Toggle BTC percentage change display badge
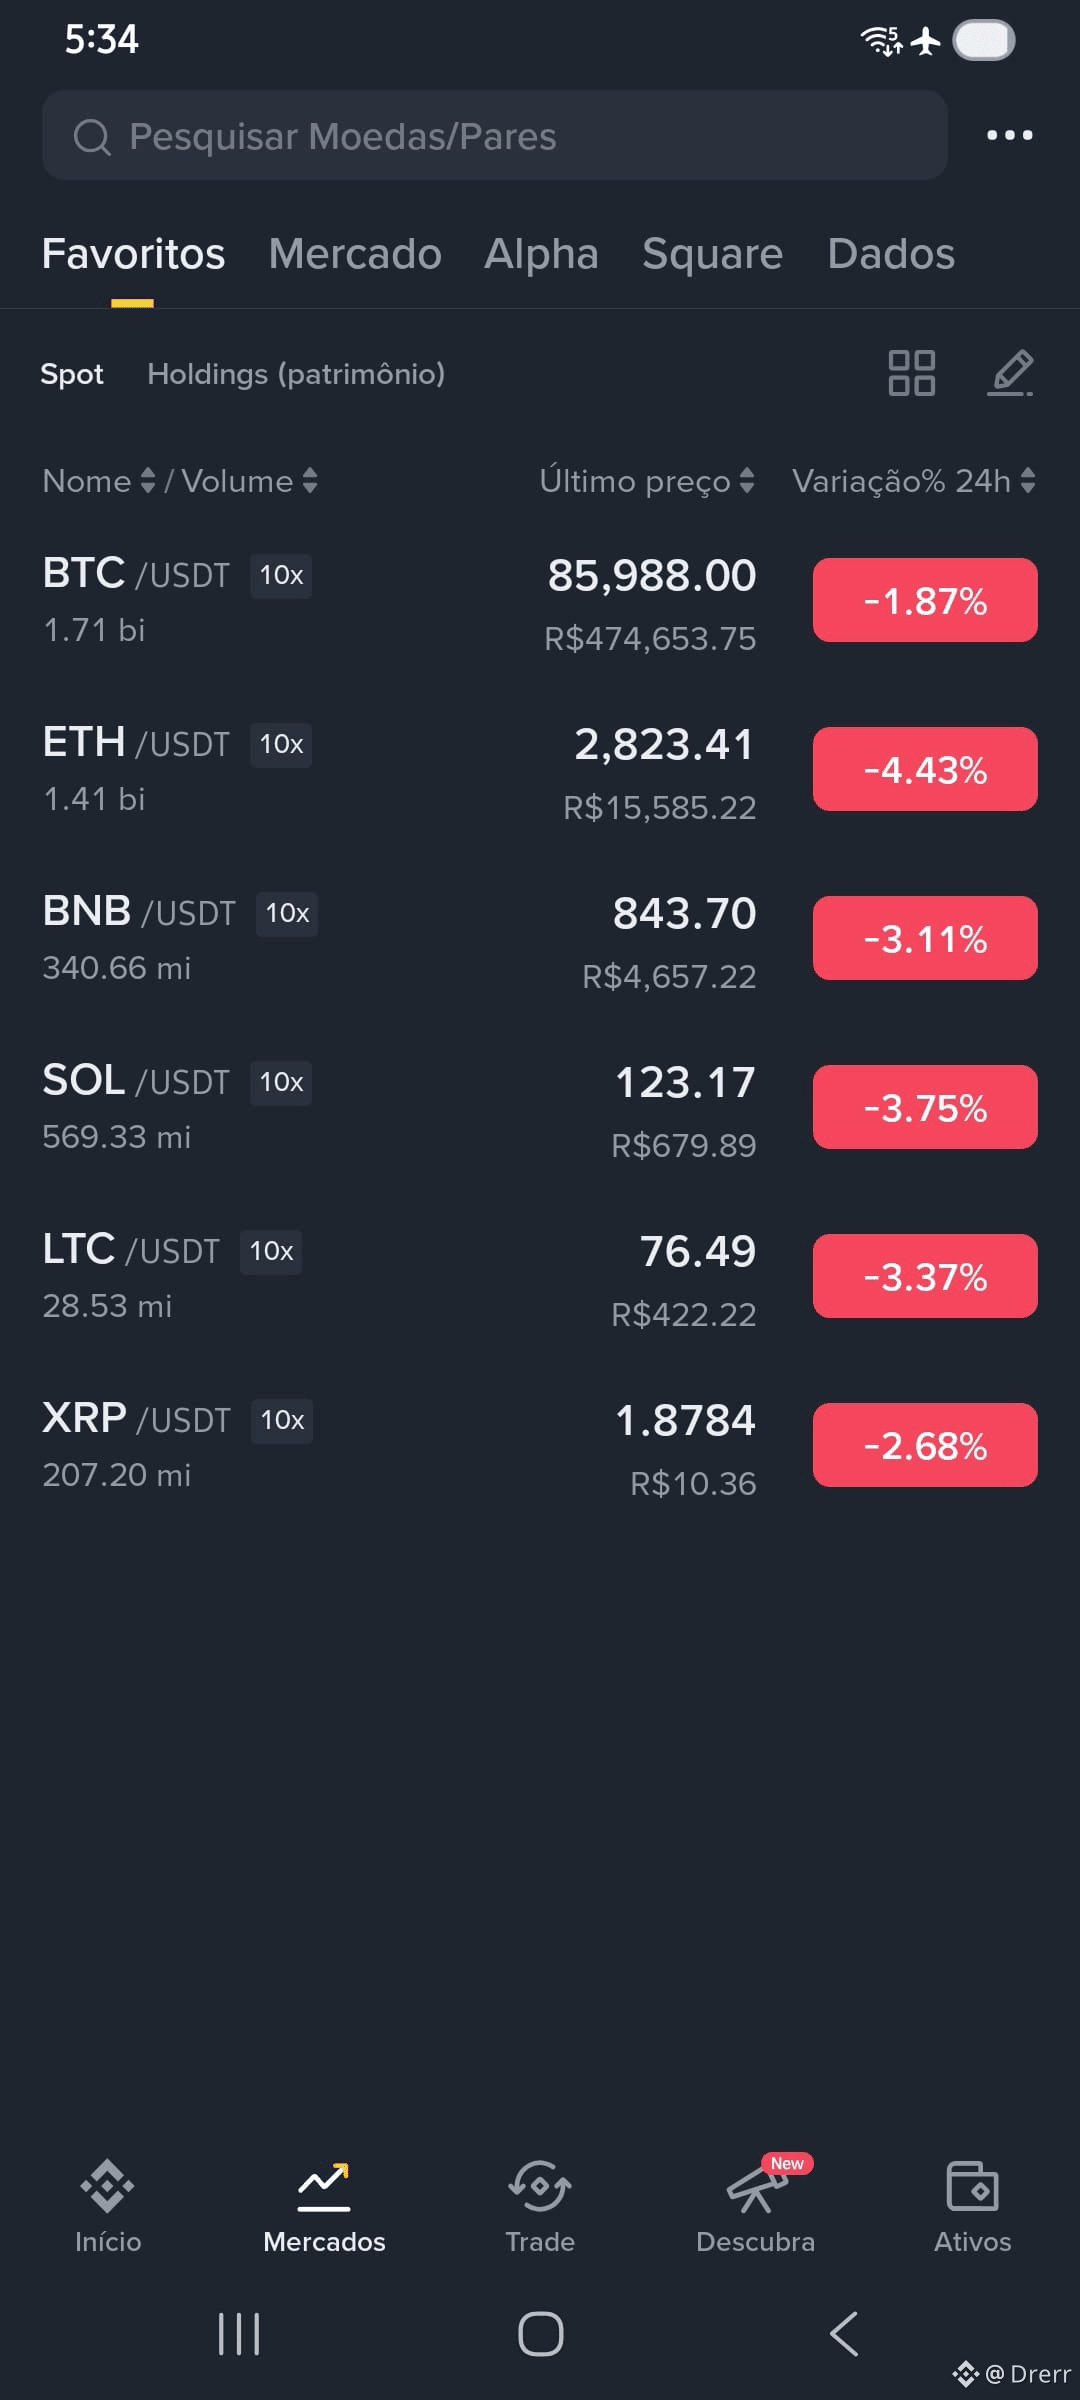 [x=925, y=600]
